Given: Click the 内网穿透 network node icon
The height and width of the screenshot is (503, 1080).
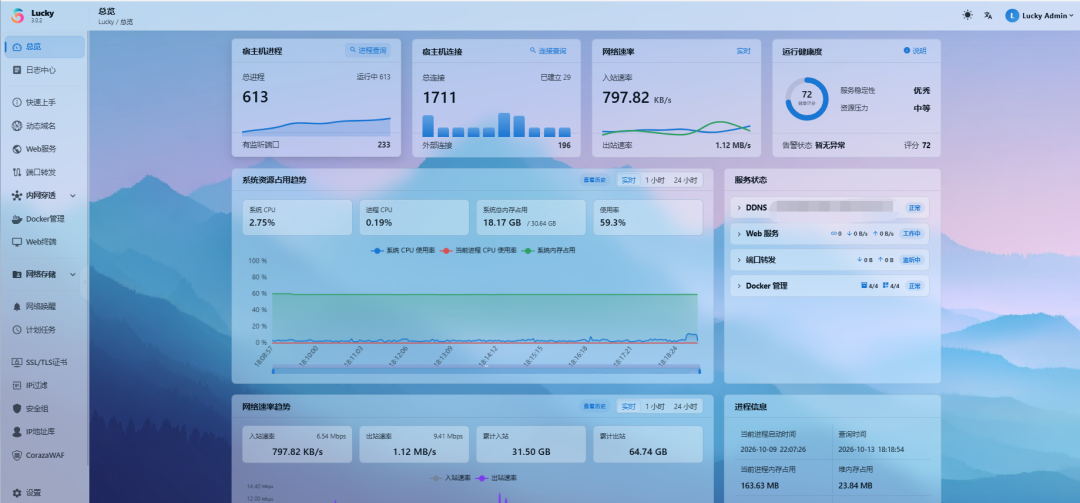Looking at the screenshot, I should click(x=17, y=196).
